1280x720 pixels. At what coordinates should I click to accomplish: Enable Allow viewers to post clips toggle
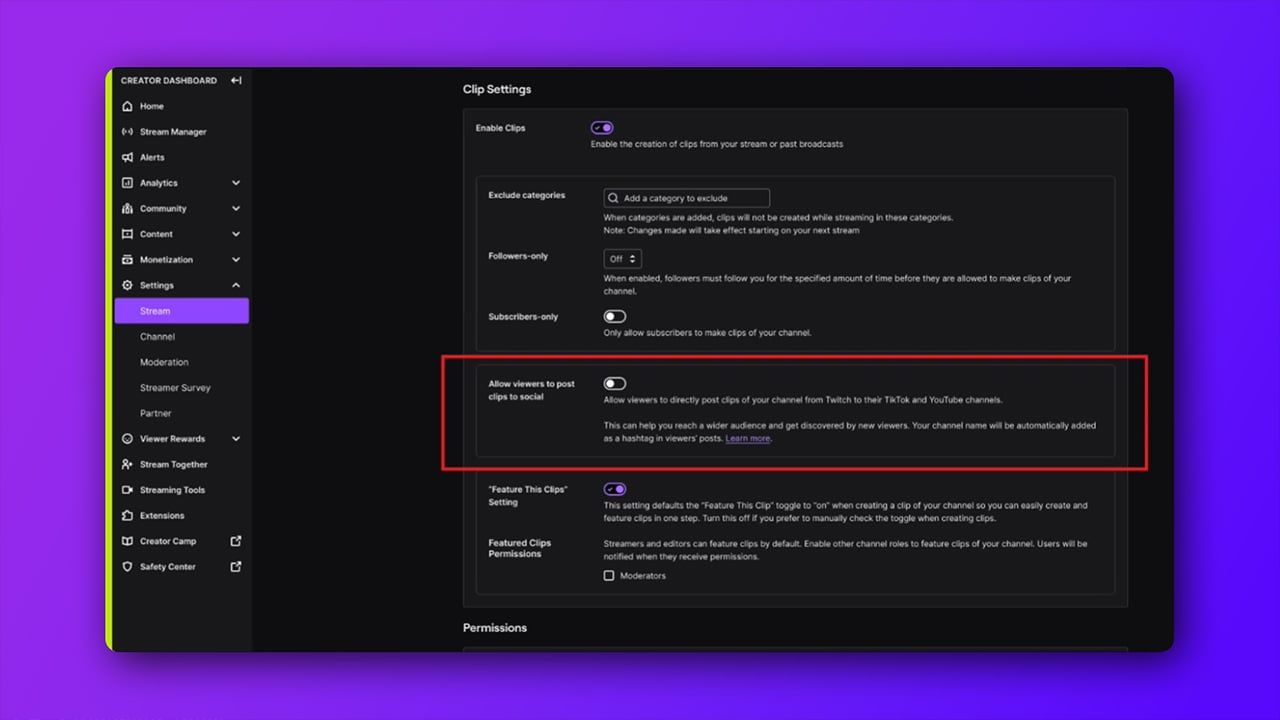(x=614, y=384)
